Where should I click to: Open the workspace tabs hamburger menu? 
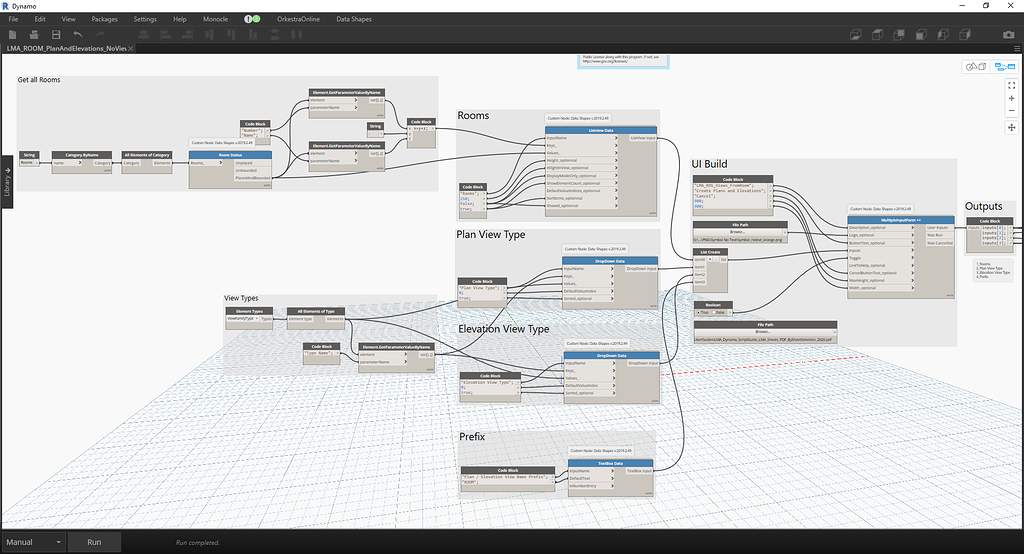click(x=1017, y=48)
